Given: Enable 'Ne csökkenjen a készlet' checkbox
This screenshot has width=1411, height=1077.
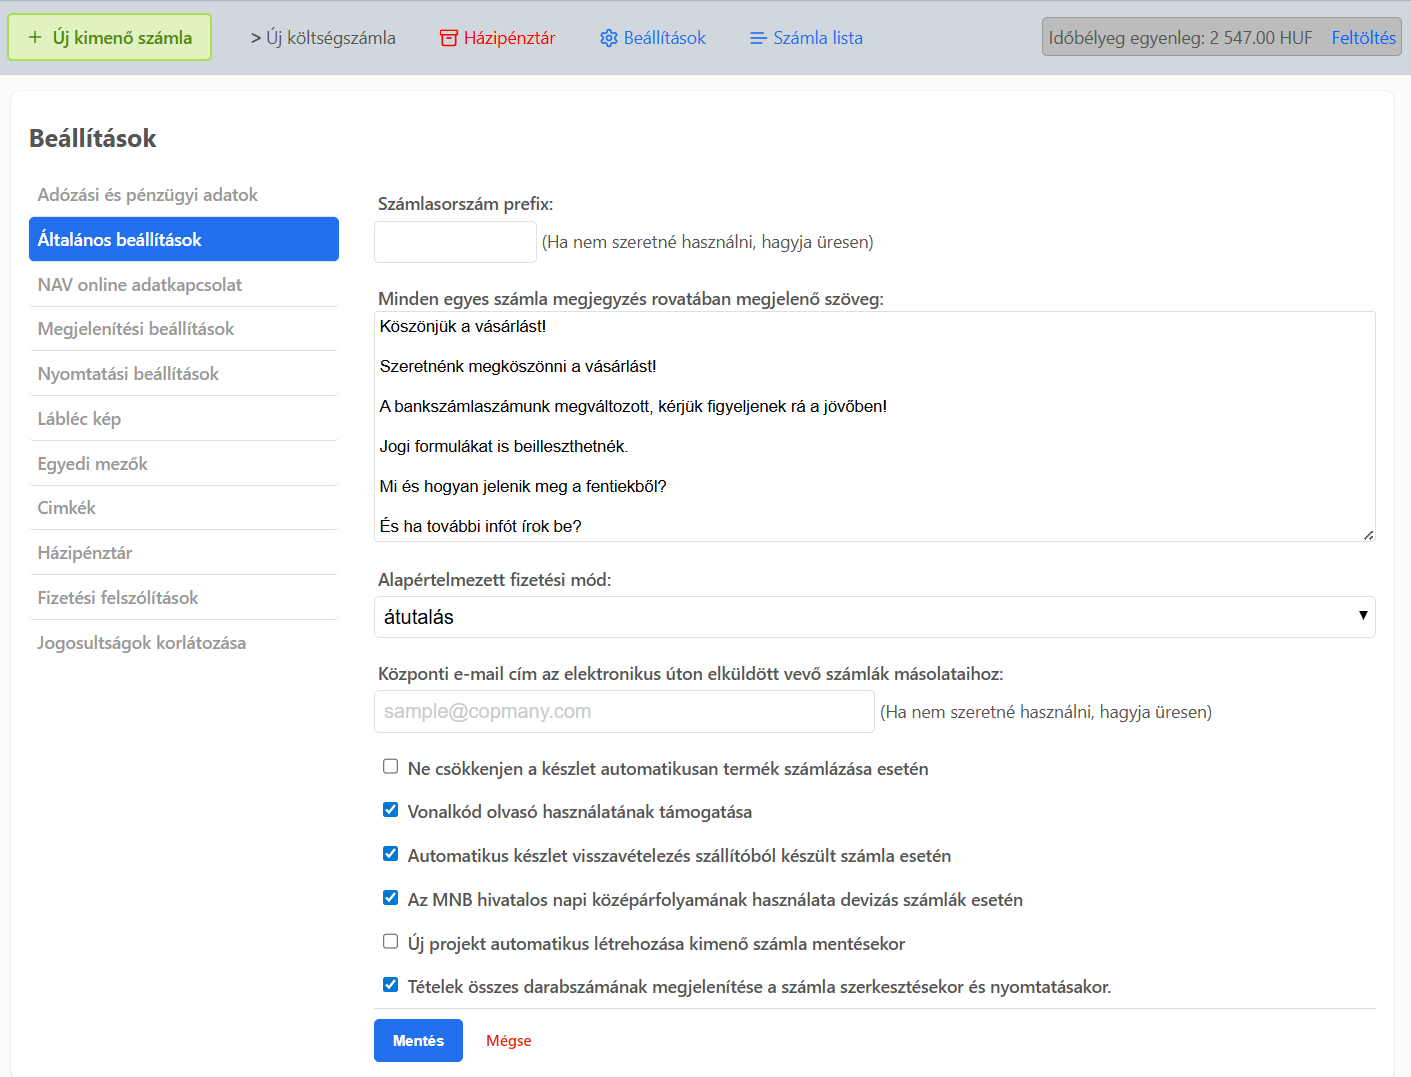Looking at the screenshot, I should click(390, 767).
